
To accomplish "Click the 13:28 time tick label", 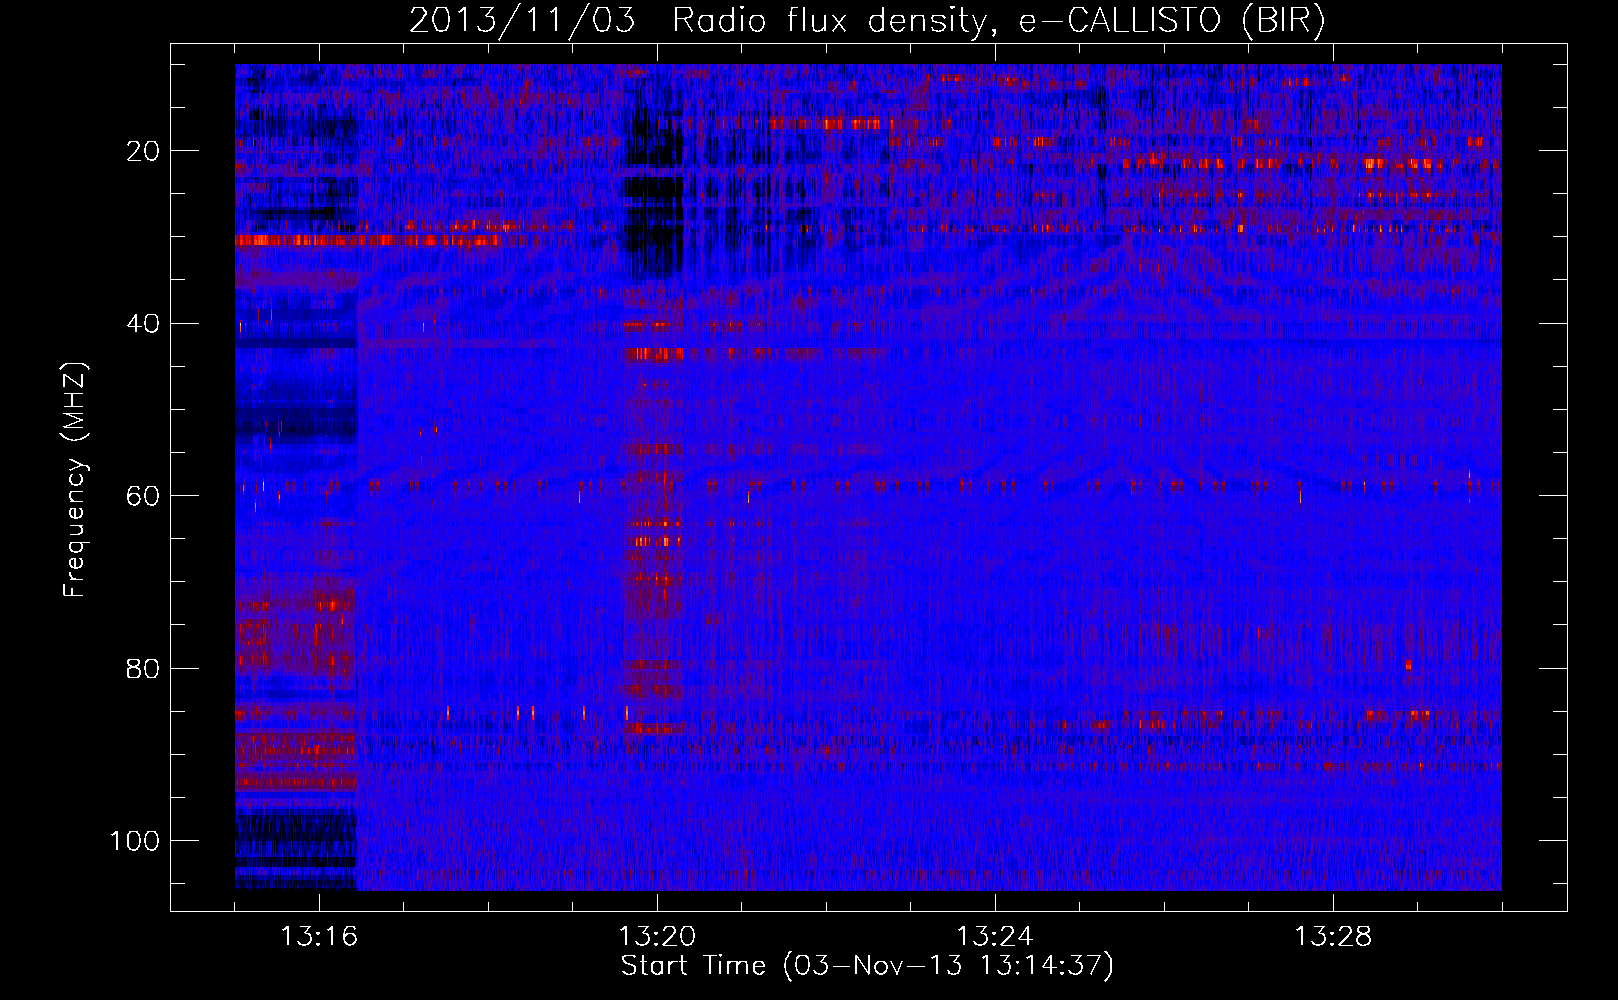I will point(1333,937).
